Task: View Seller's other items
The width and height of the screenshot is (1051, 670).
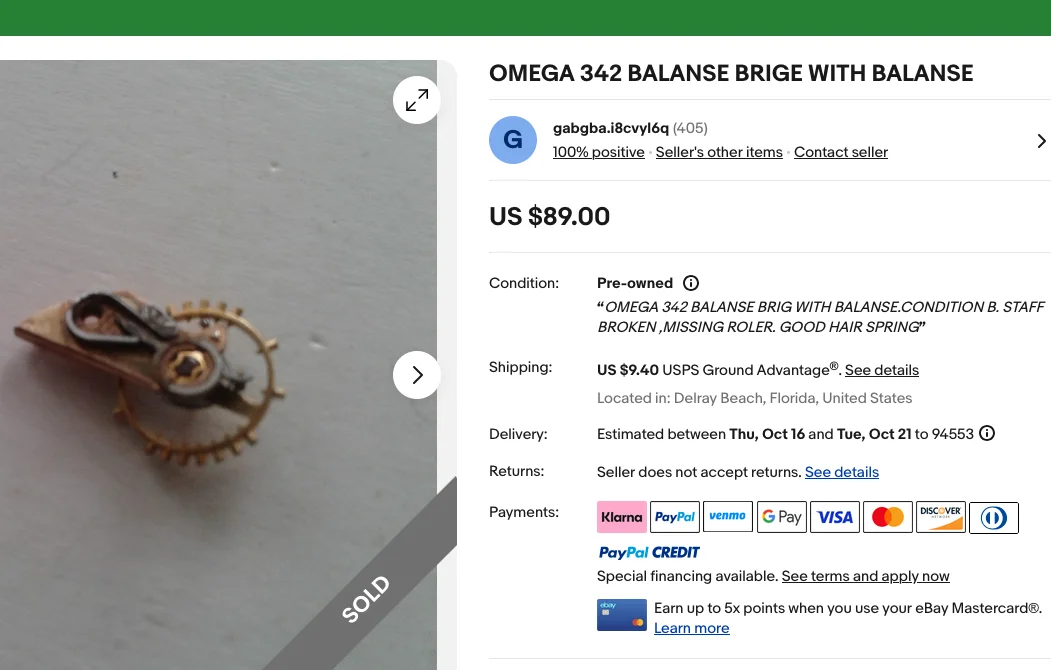Action: click(x=719, y=152)
